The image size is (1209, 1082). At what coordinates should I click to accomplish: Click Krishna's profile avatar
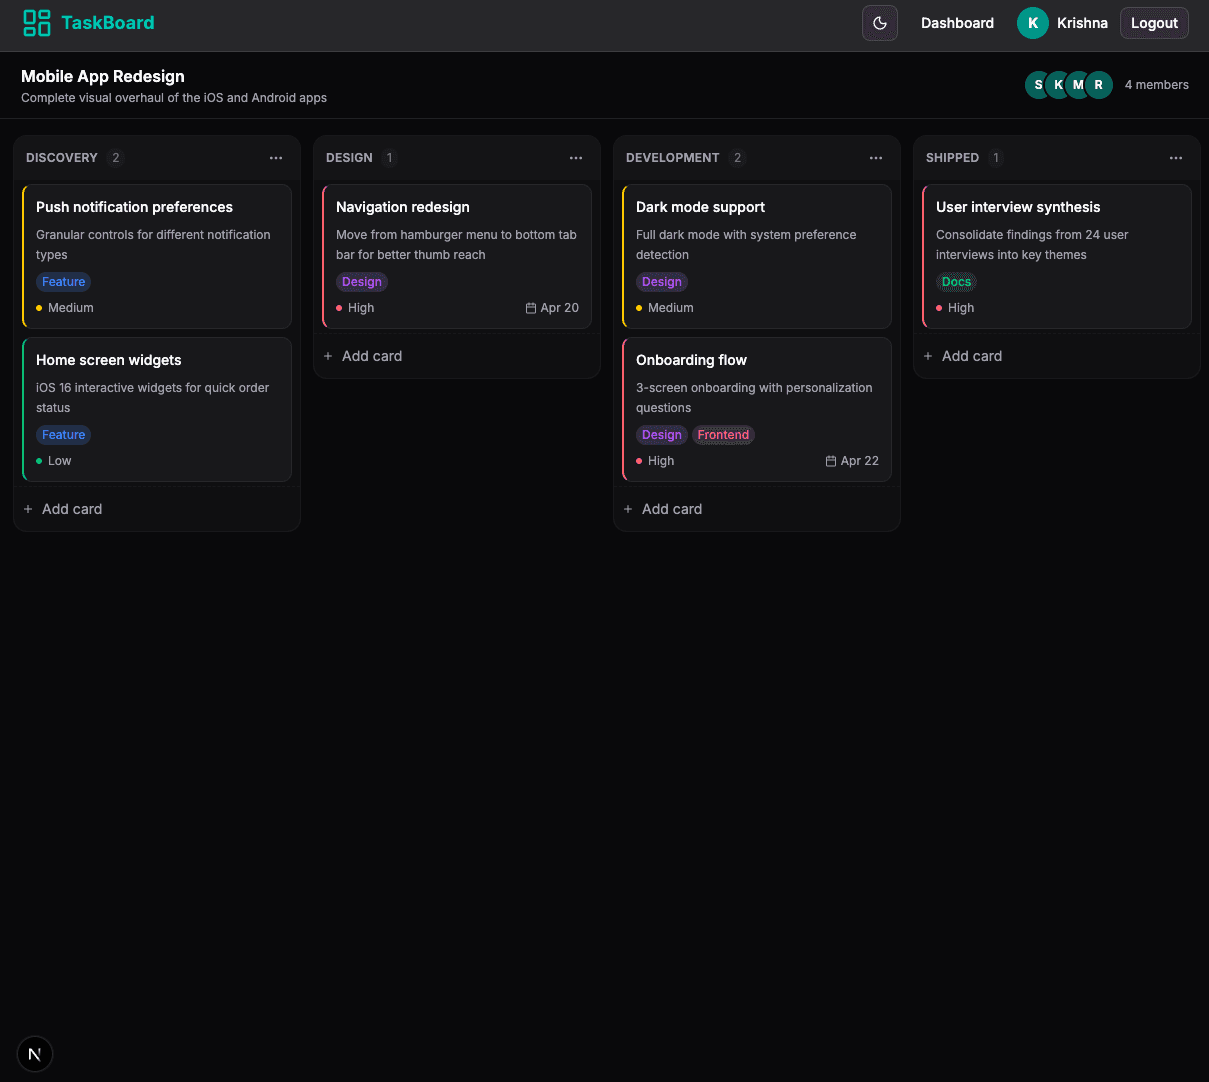tap(1033, 23)
